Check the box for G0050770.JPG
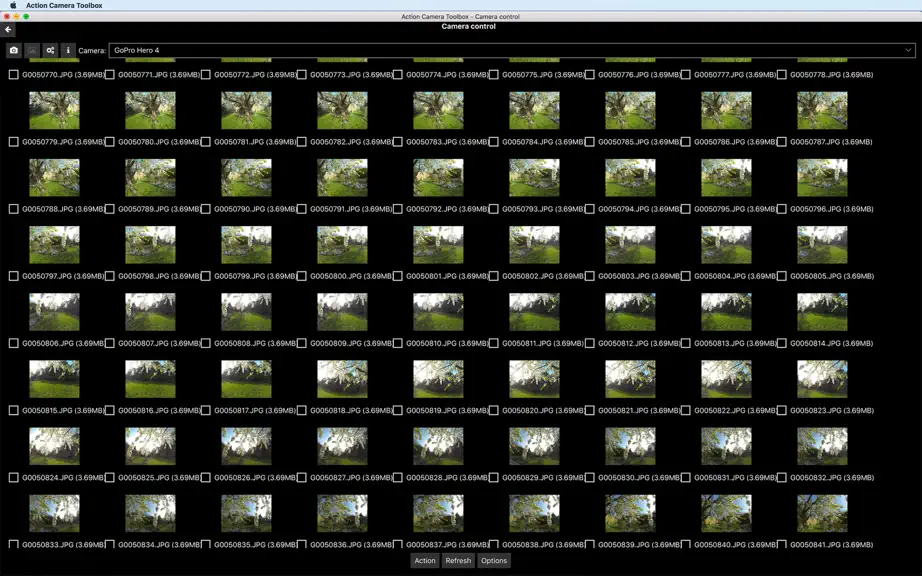Viewport: 922px width, 576px height. pyautogui.click(x=14, y=75)
